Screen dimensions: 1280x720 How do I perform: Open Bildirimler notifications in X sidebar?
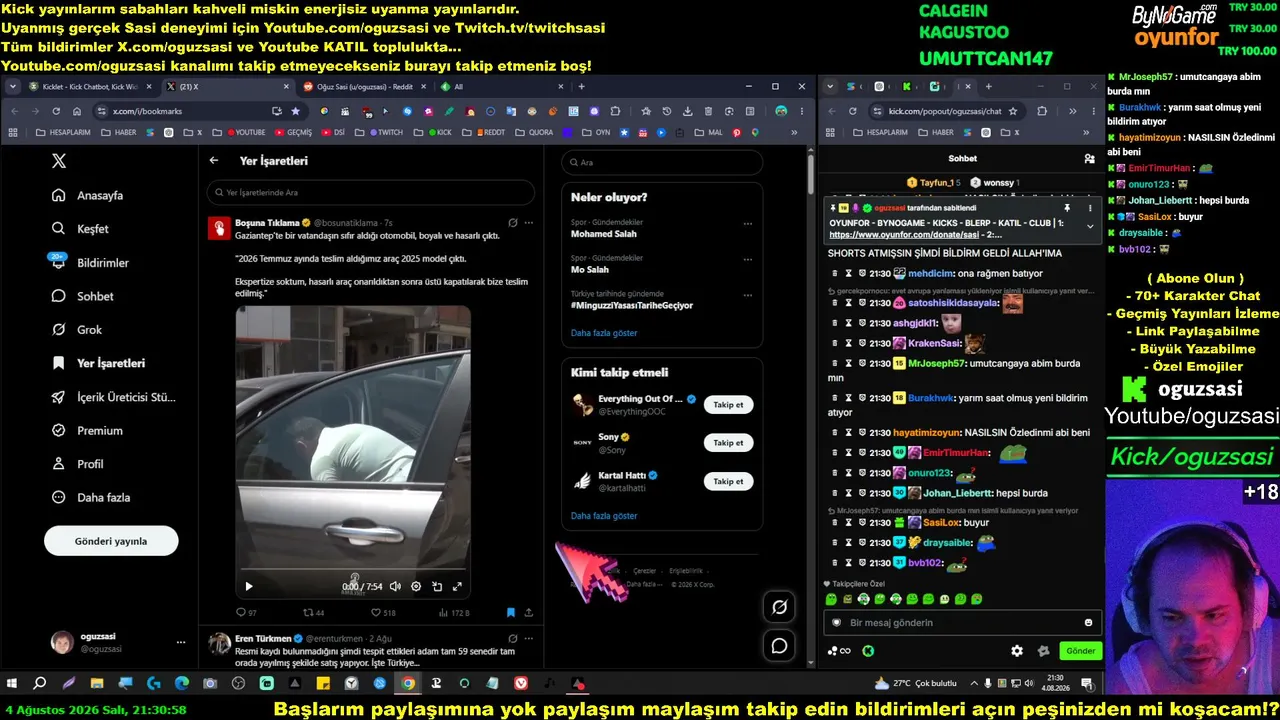(90, 262)
